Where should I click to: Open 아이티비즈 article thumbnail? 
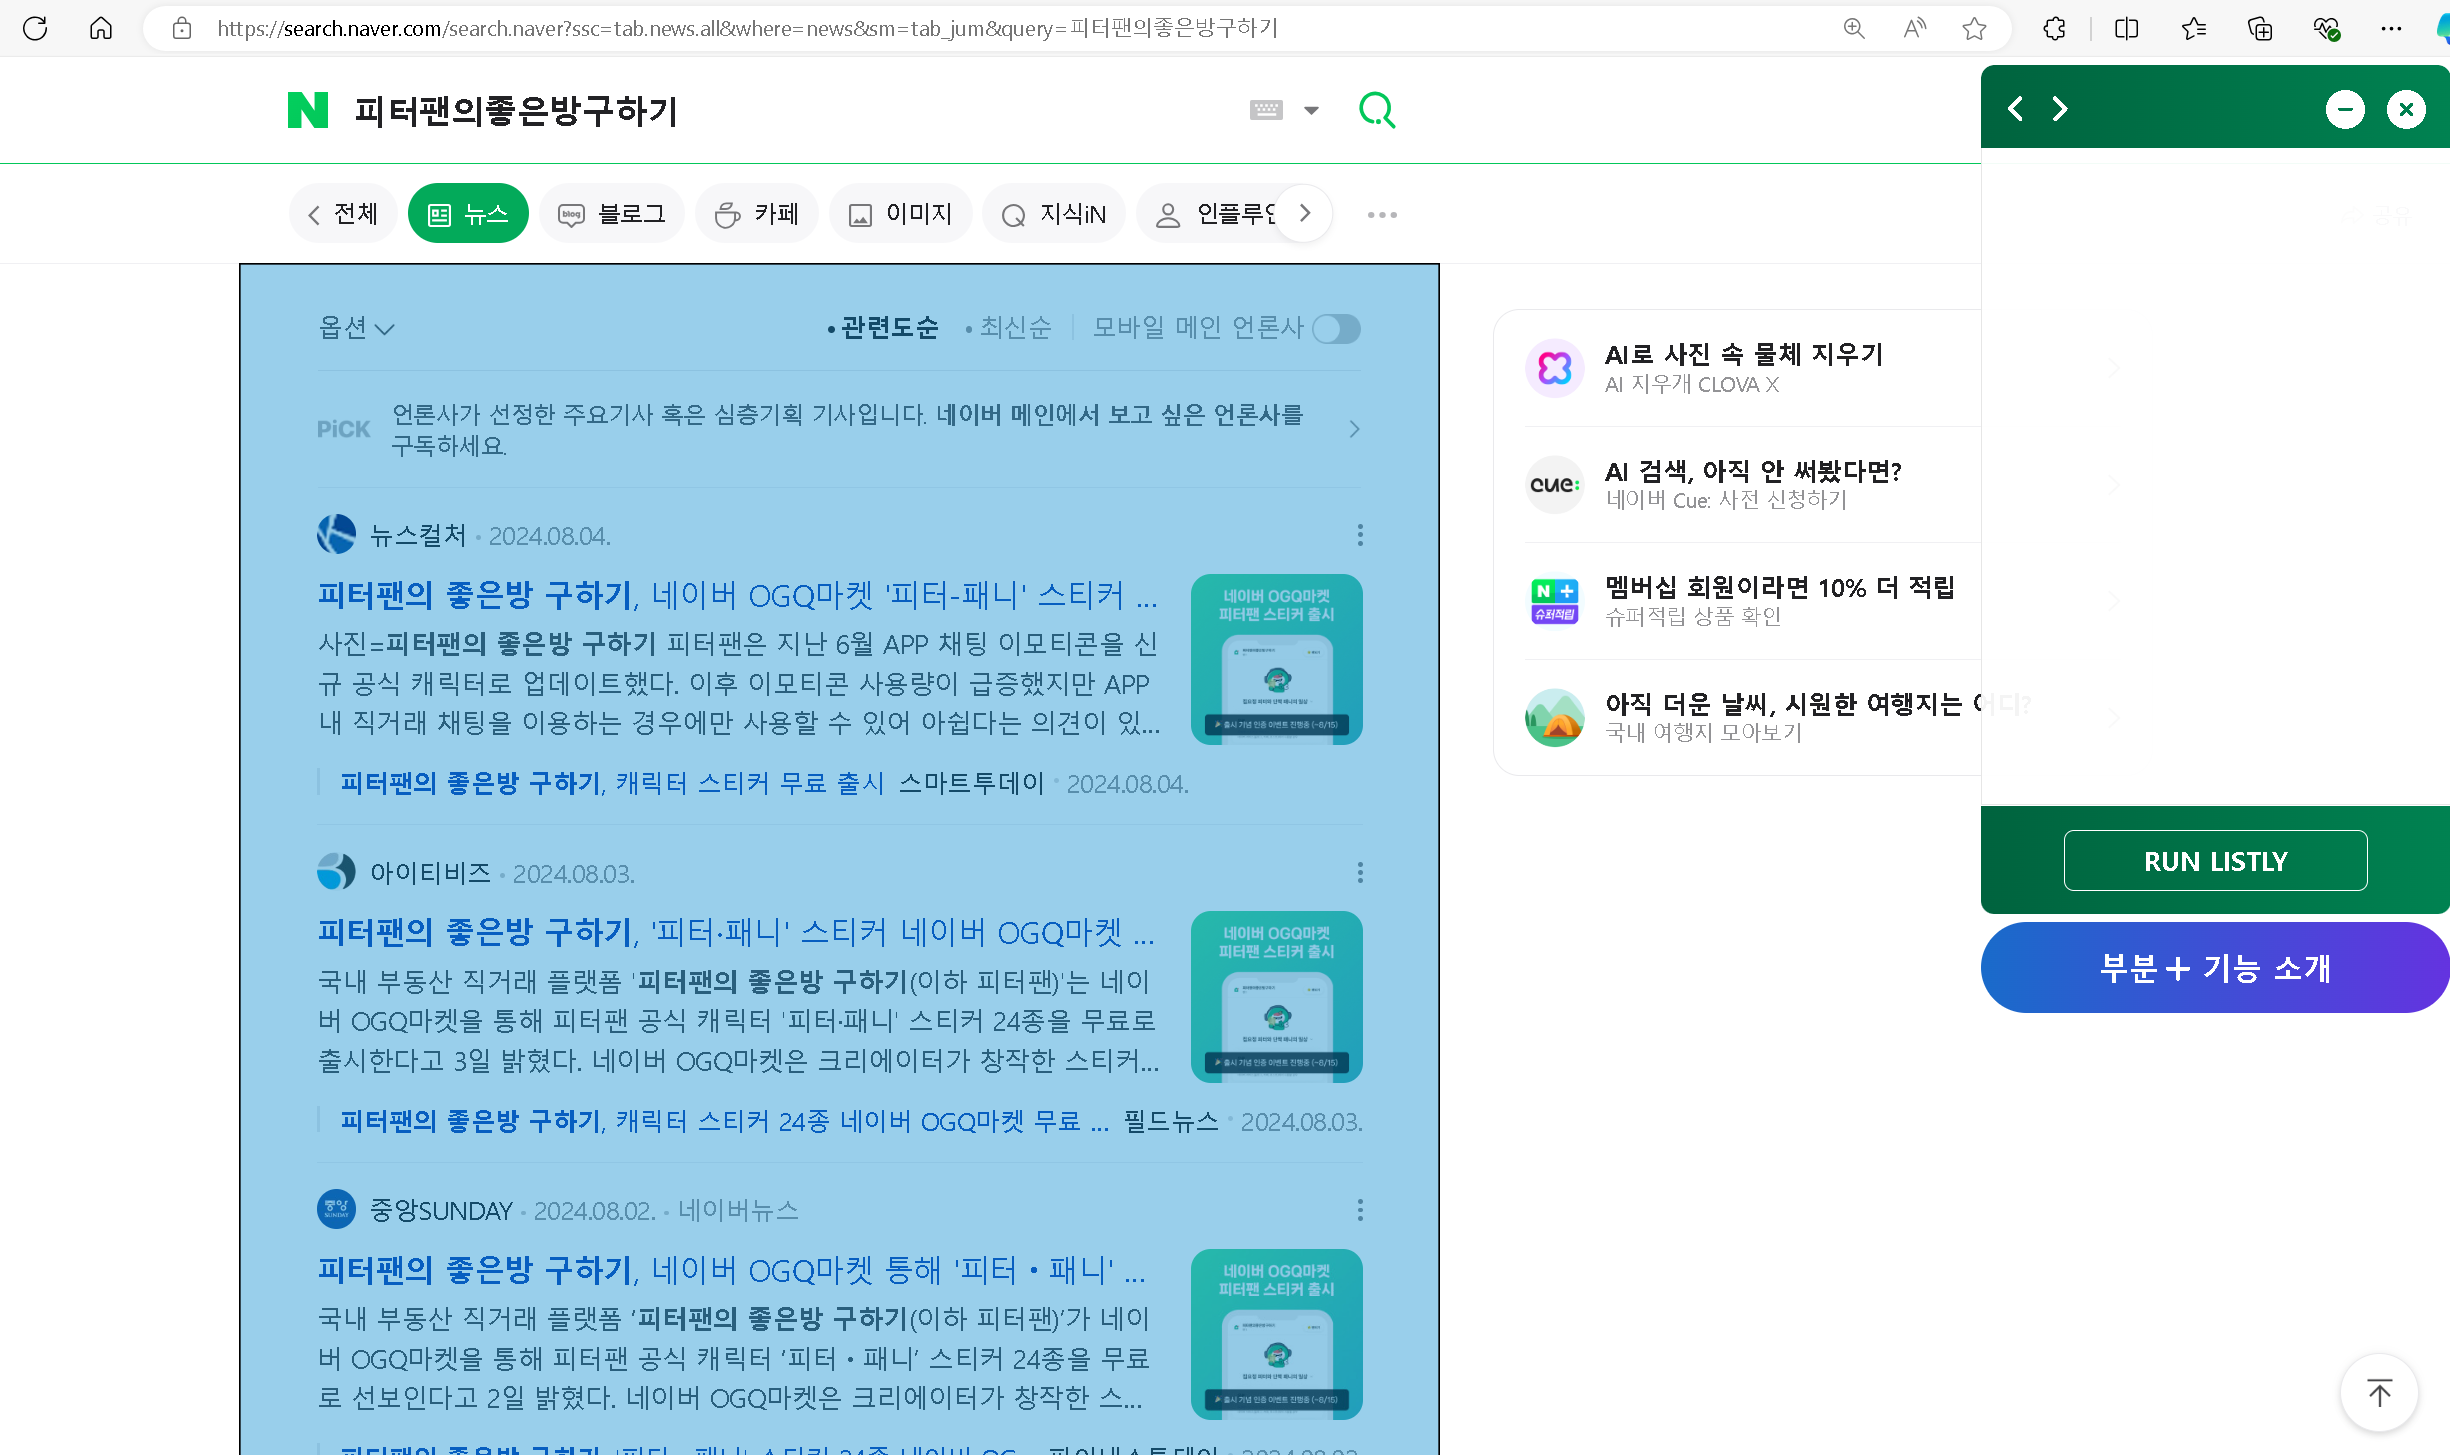pyautogui.click(x=1276, y=996)
